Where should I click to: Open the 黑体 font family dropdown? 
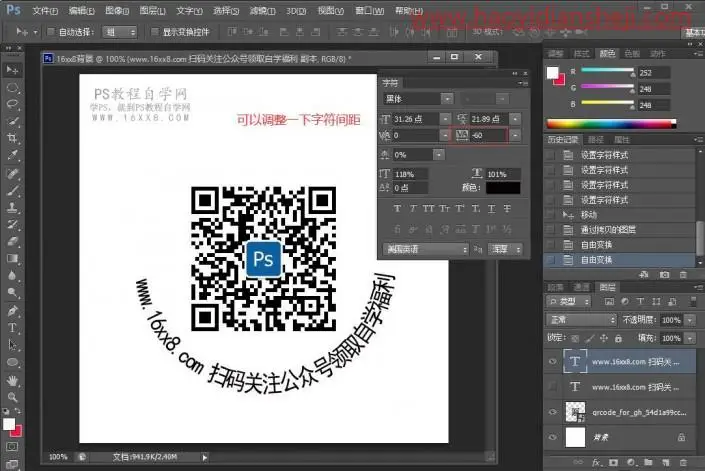(x=447, y=98)
